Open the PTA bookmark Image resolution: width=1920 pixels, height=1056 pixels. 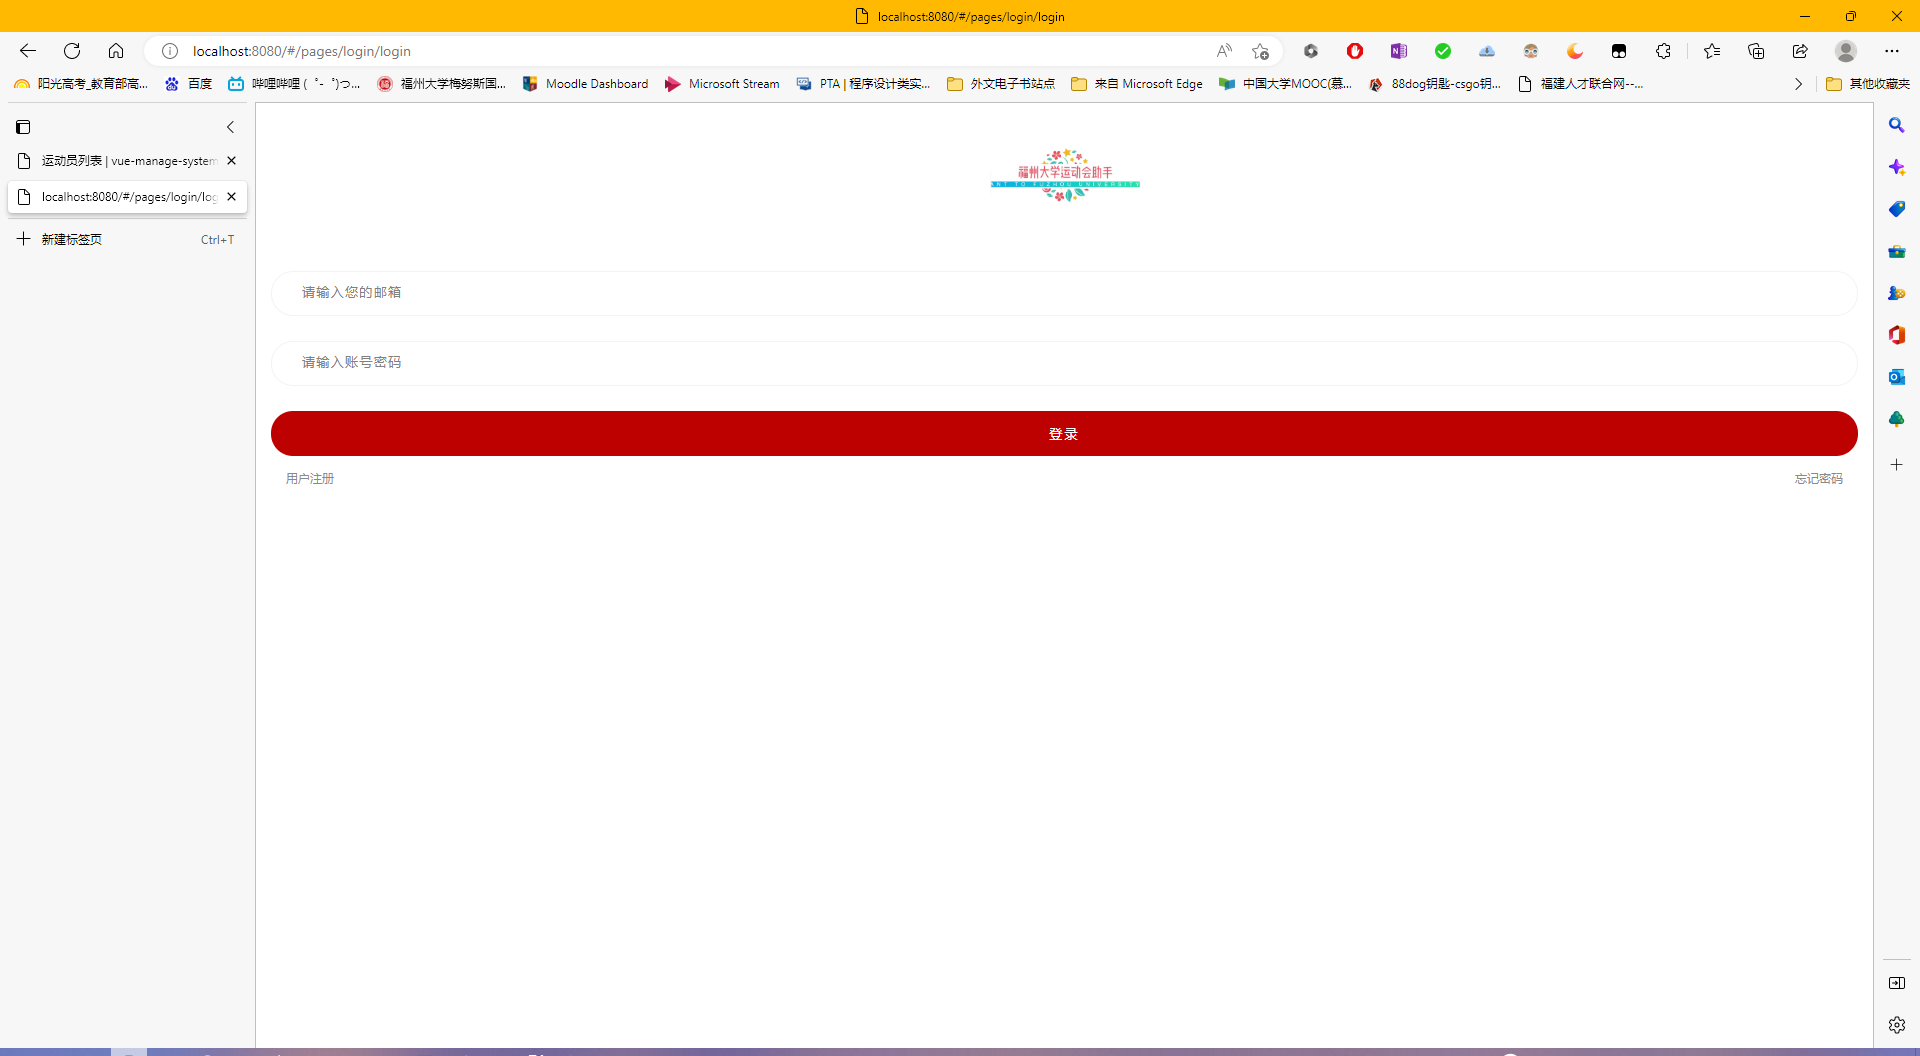point(864,84)
